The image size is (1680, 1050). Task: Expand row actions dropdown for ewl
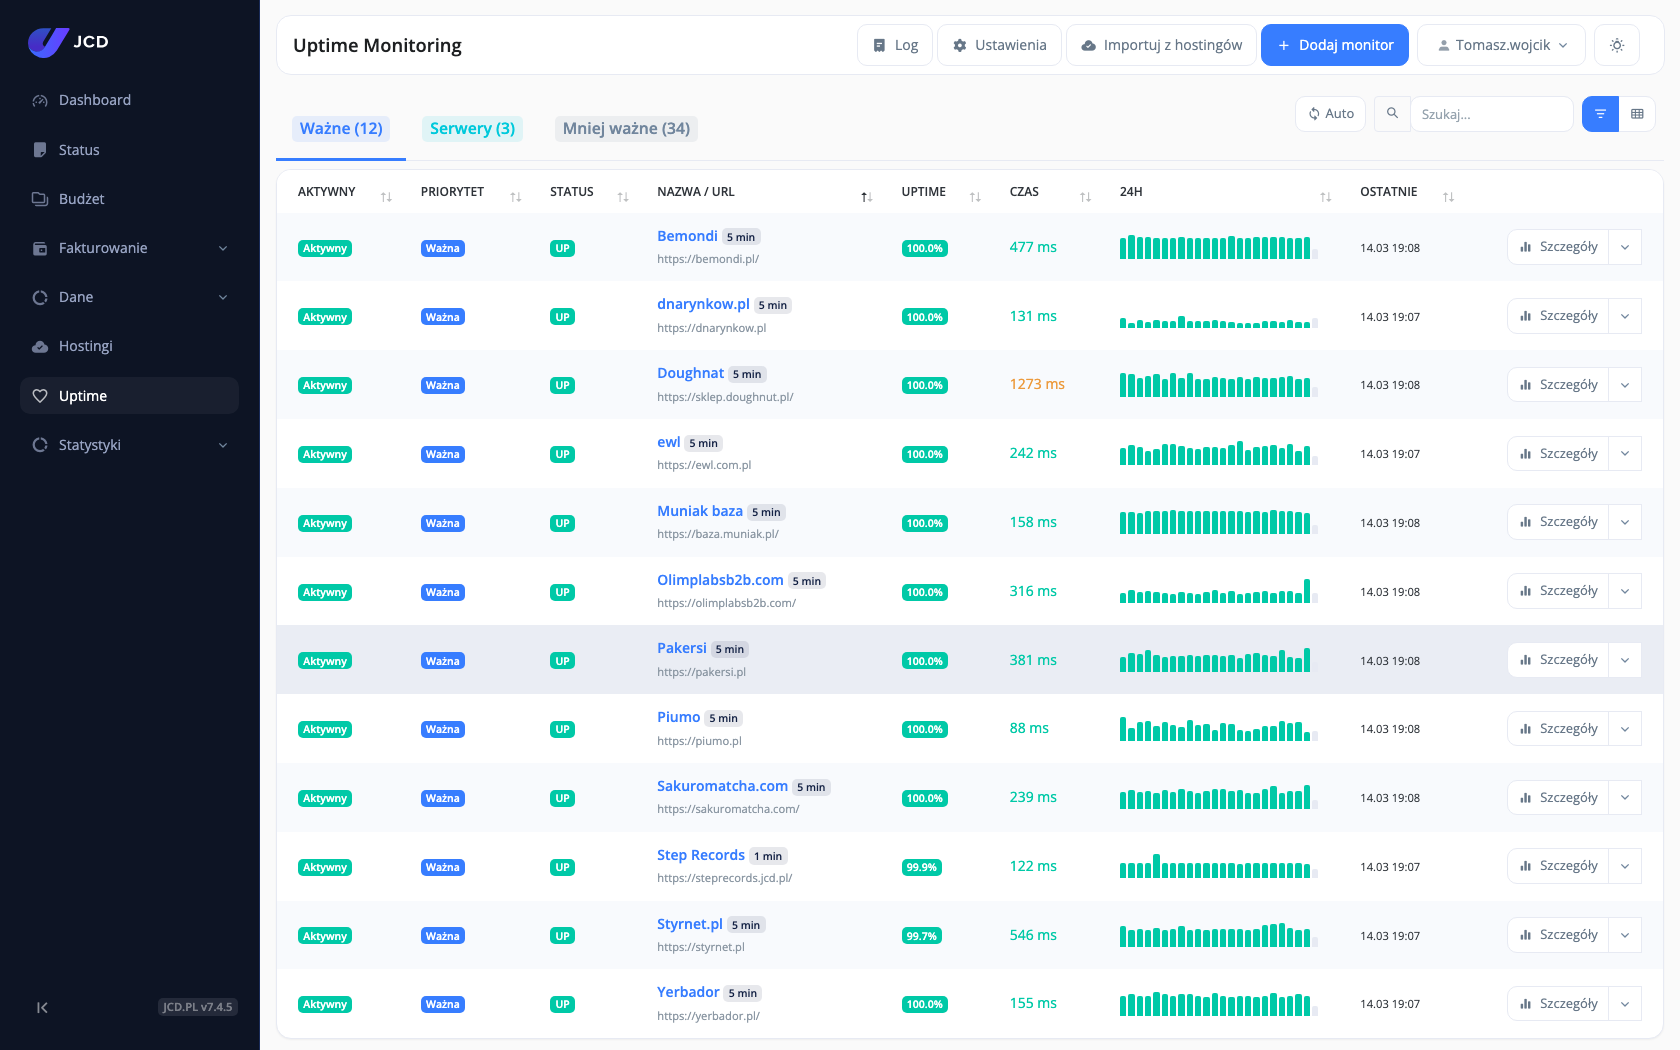pos(1625,454)
